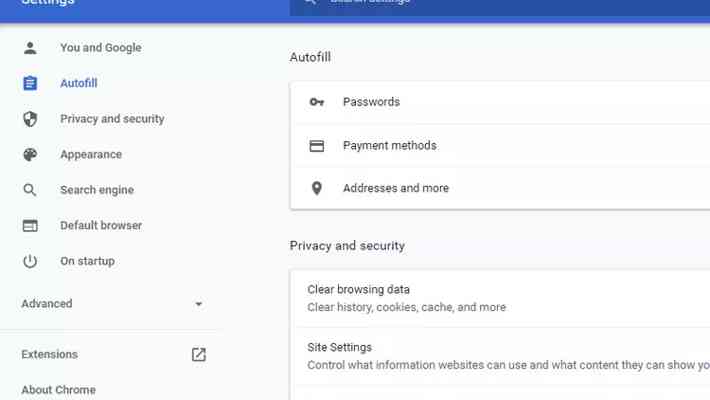Click the Payment methods card icon

point(317,146)
